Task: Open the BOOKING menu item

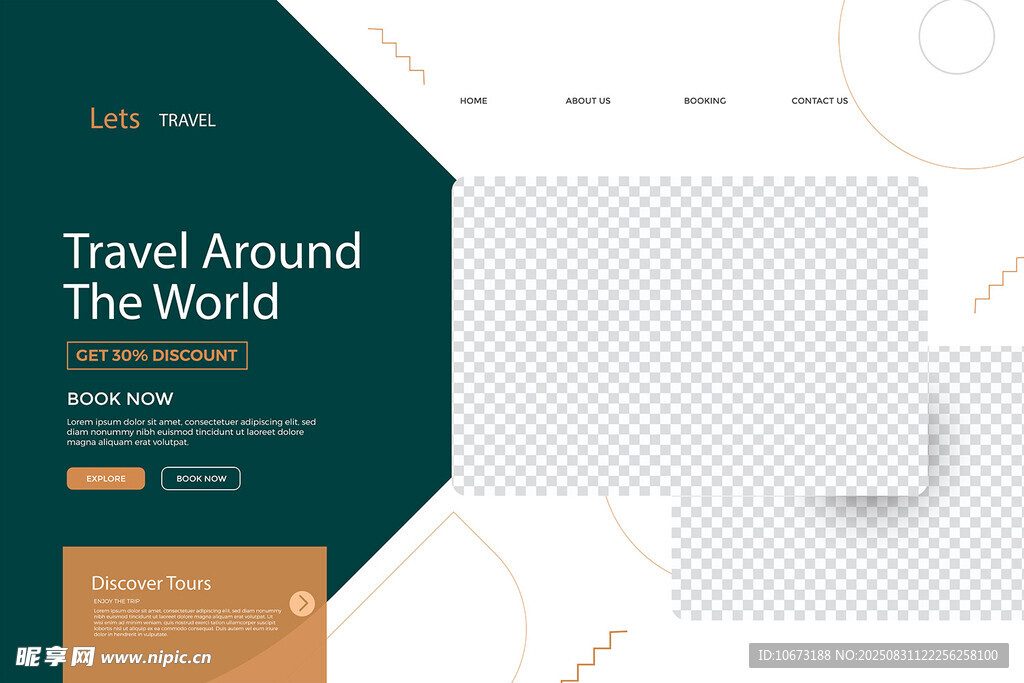Action: coord(705,101)
